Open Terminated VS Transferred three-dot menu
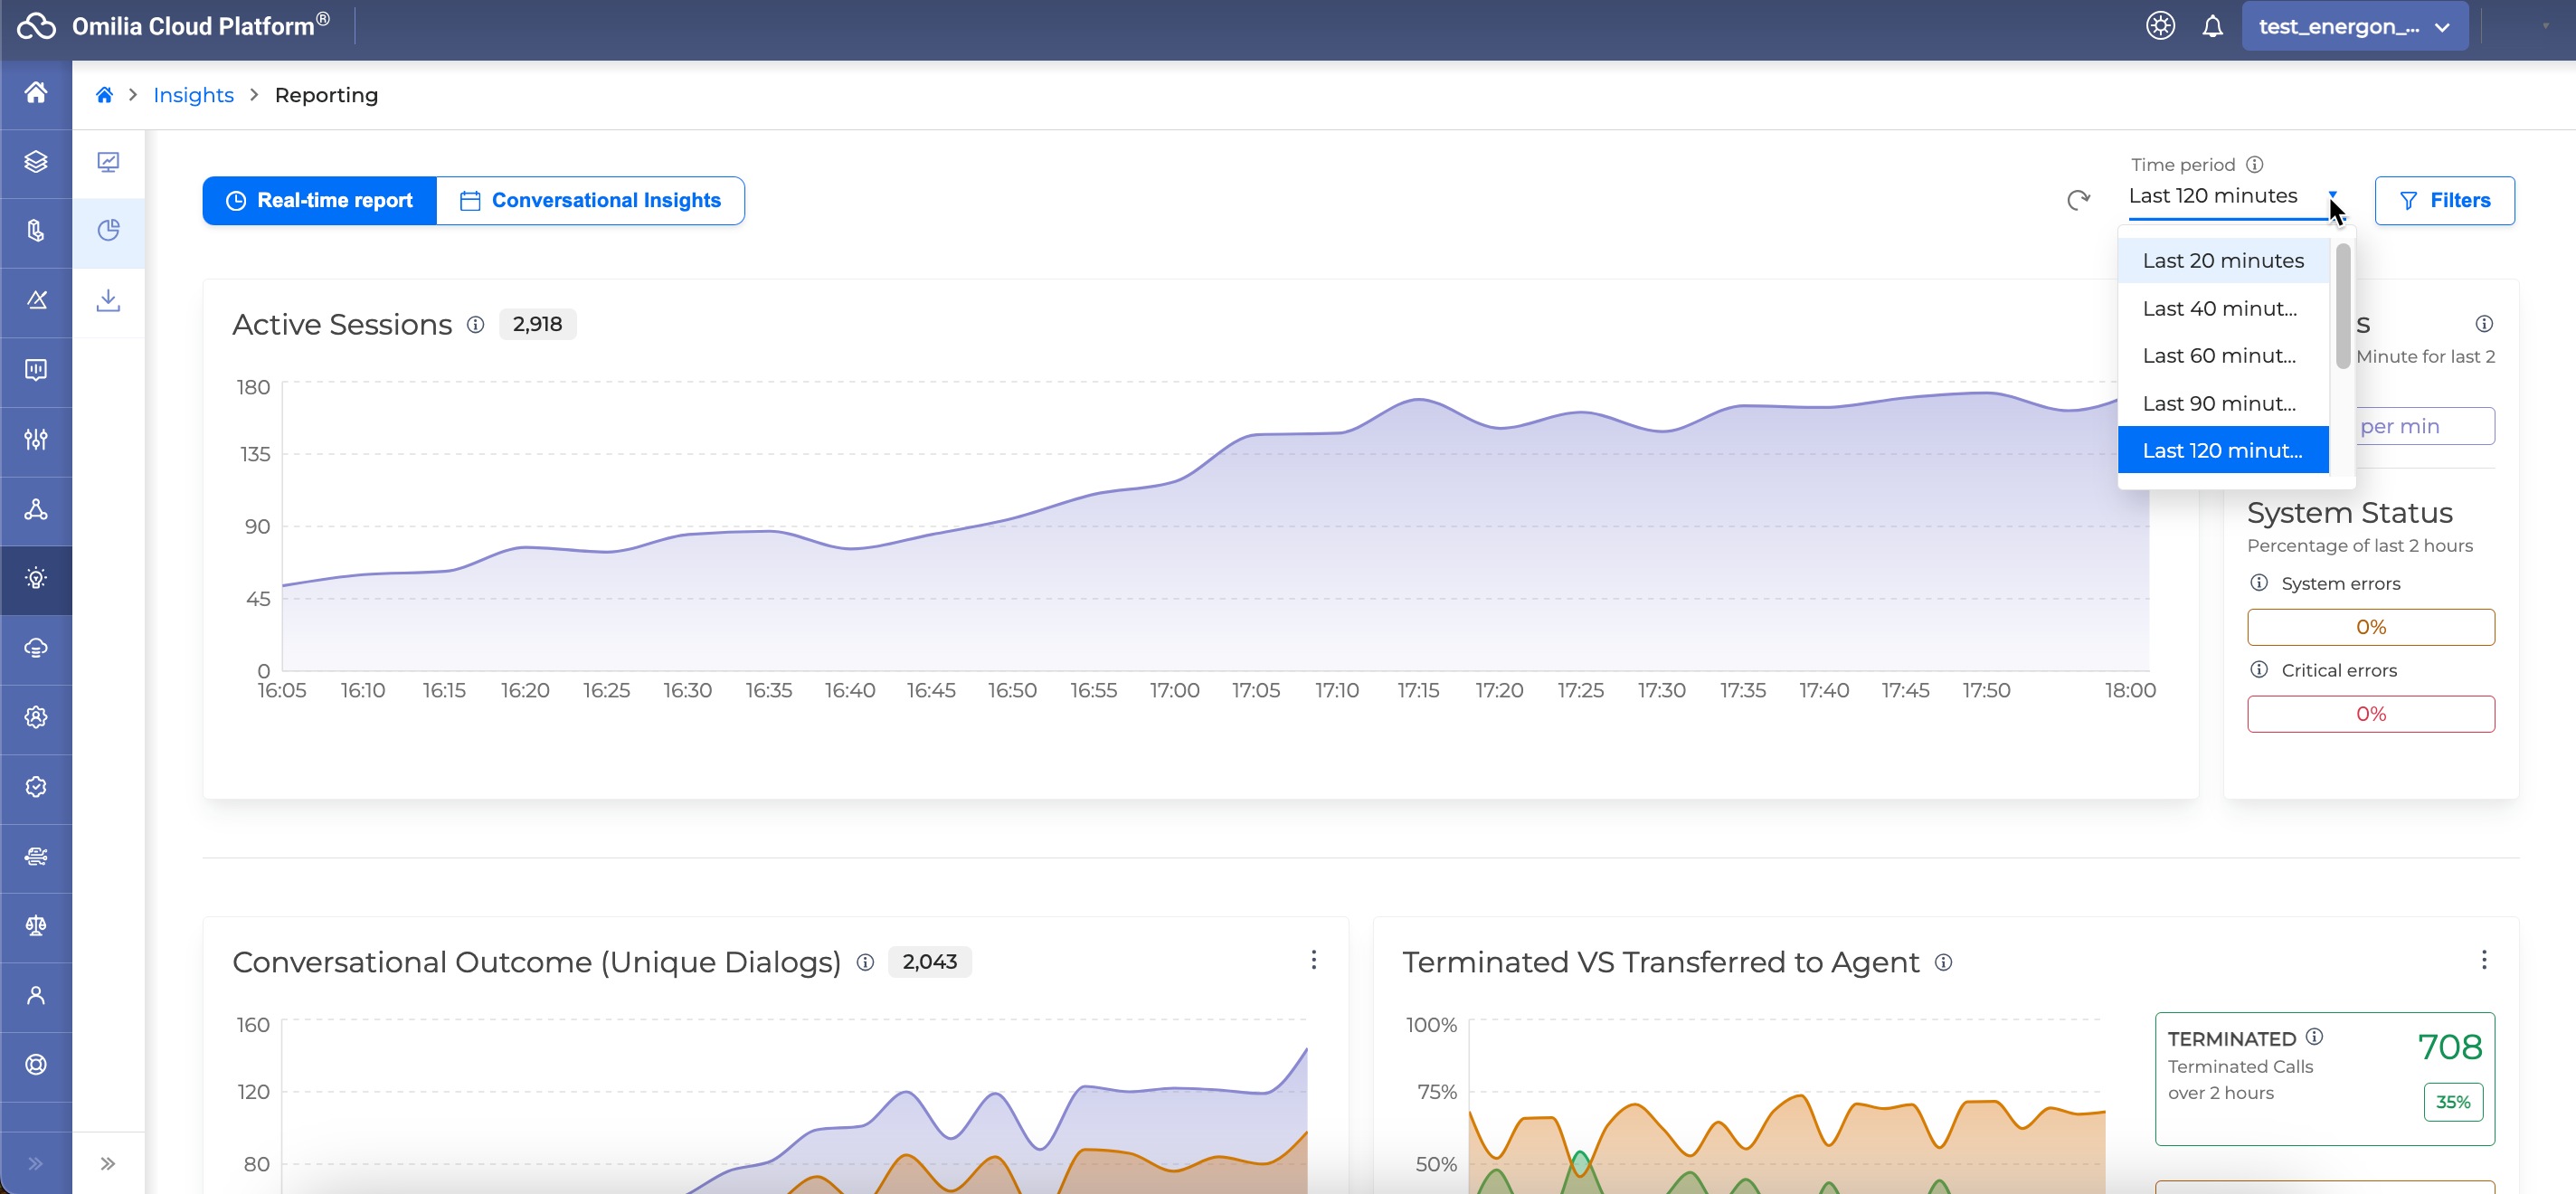 (x=2483, y=960)
